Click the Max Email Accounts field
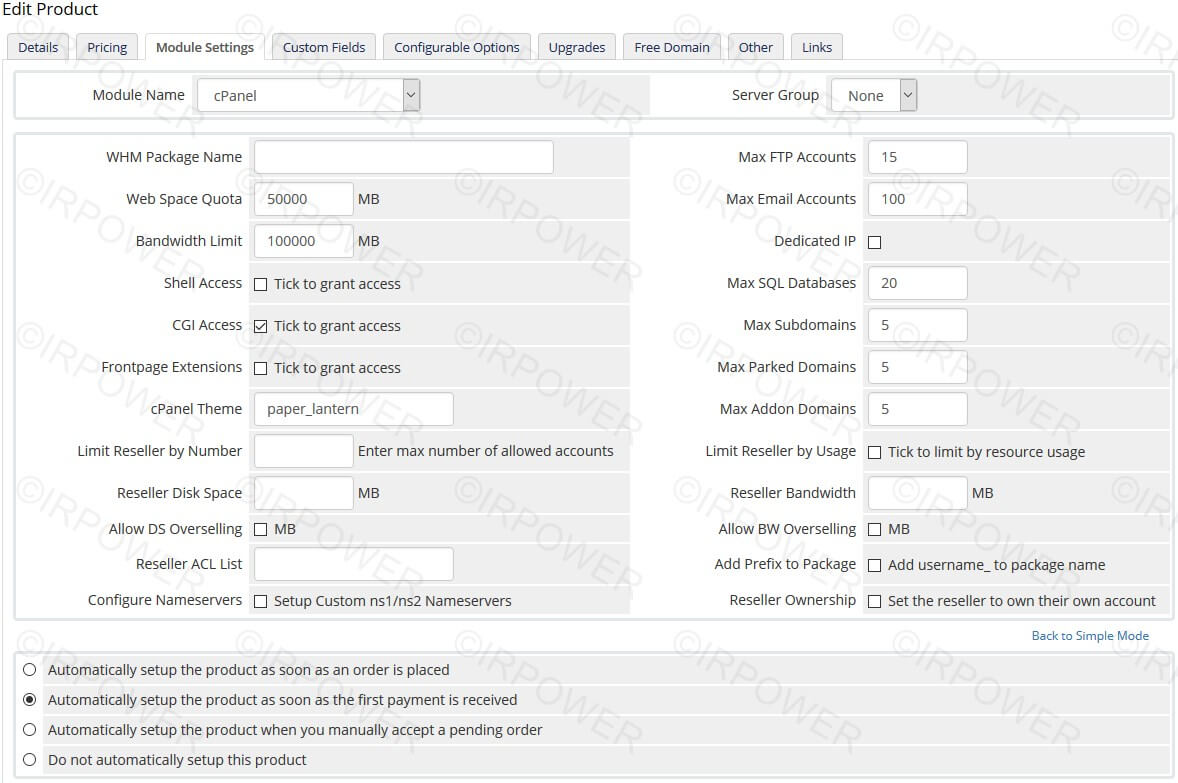1178x783 pixels. [917, 199]
